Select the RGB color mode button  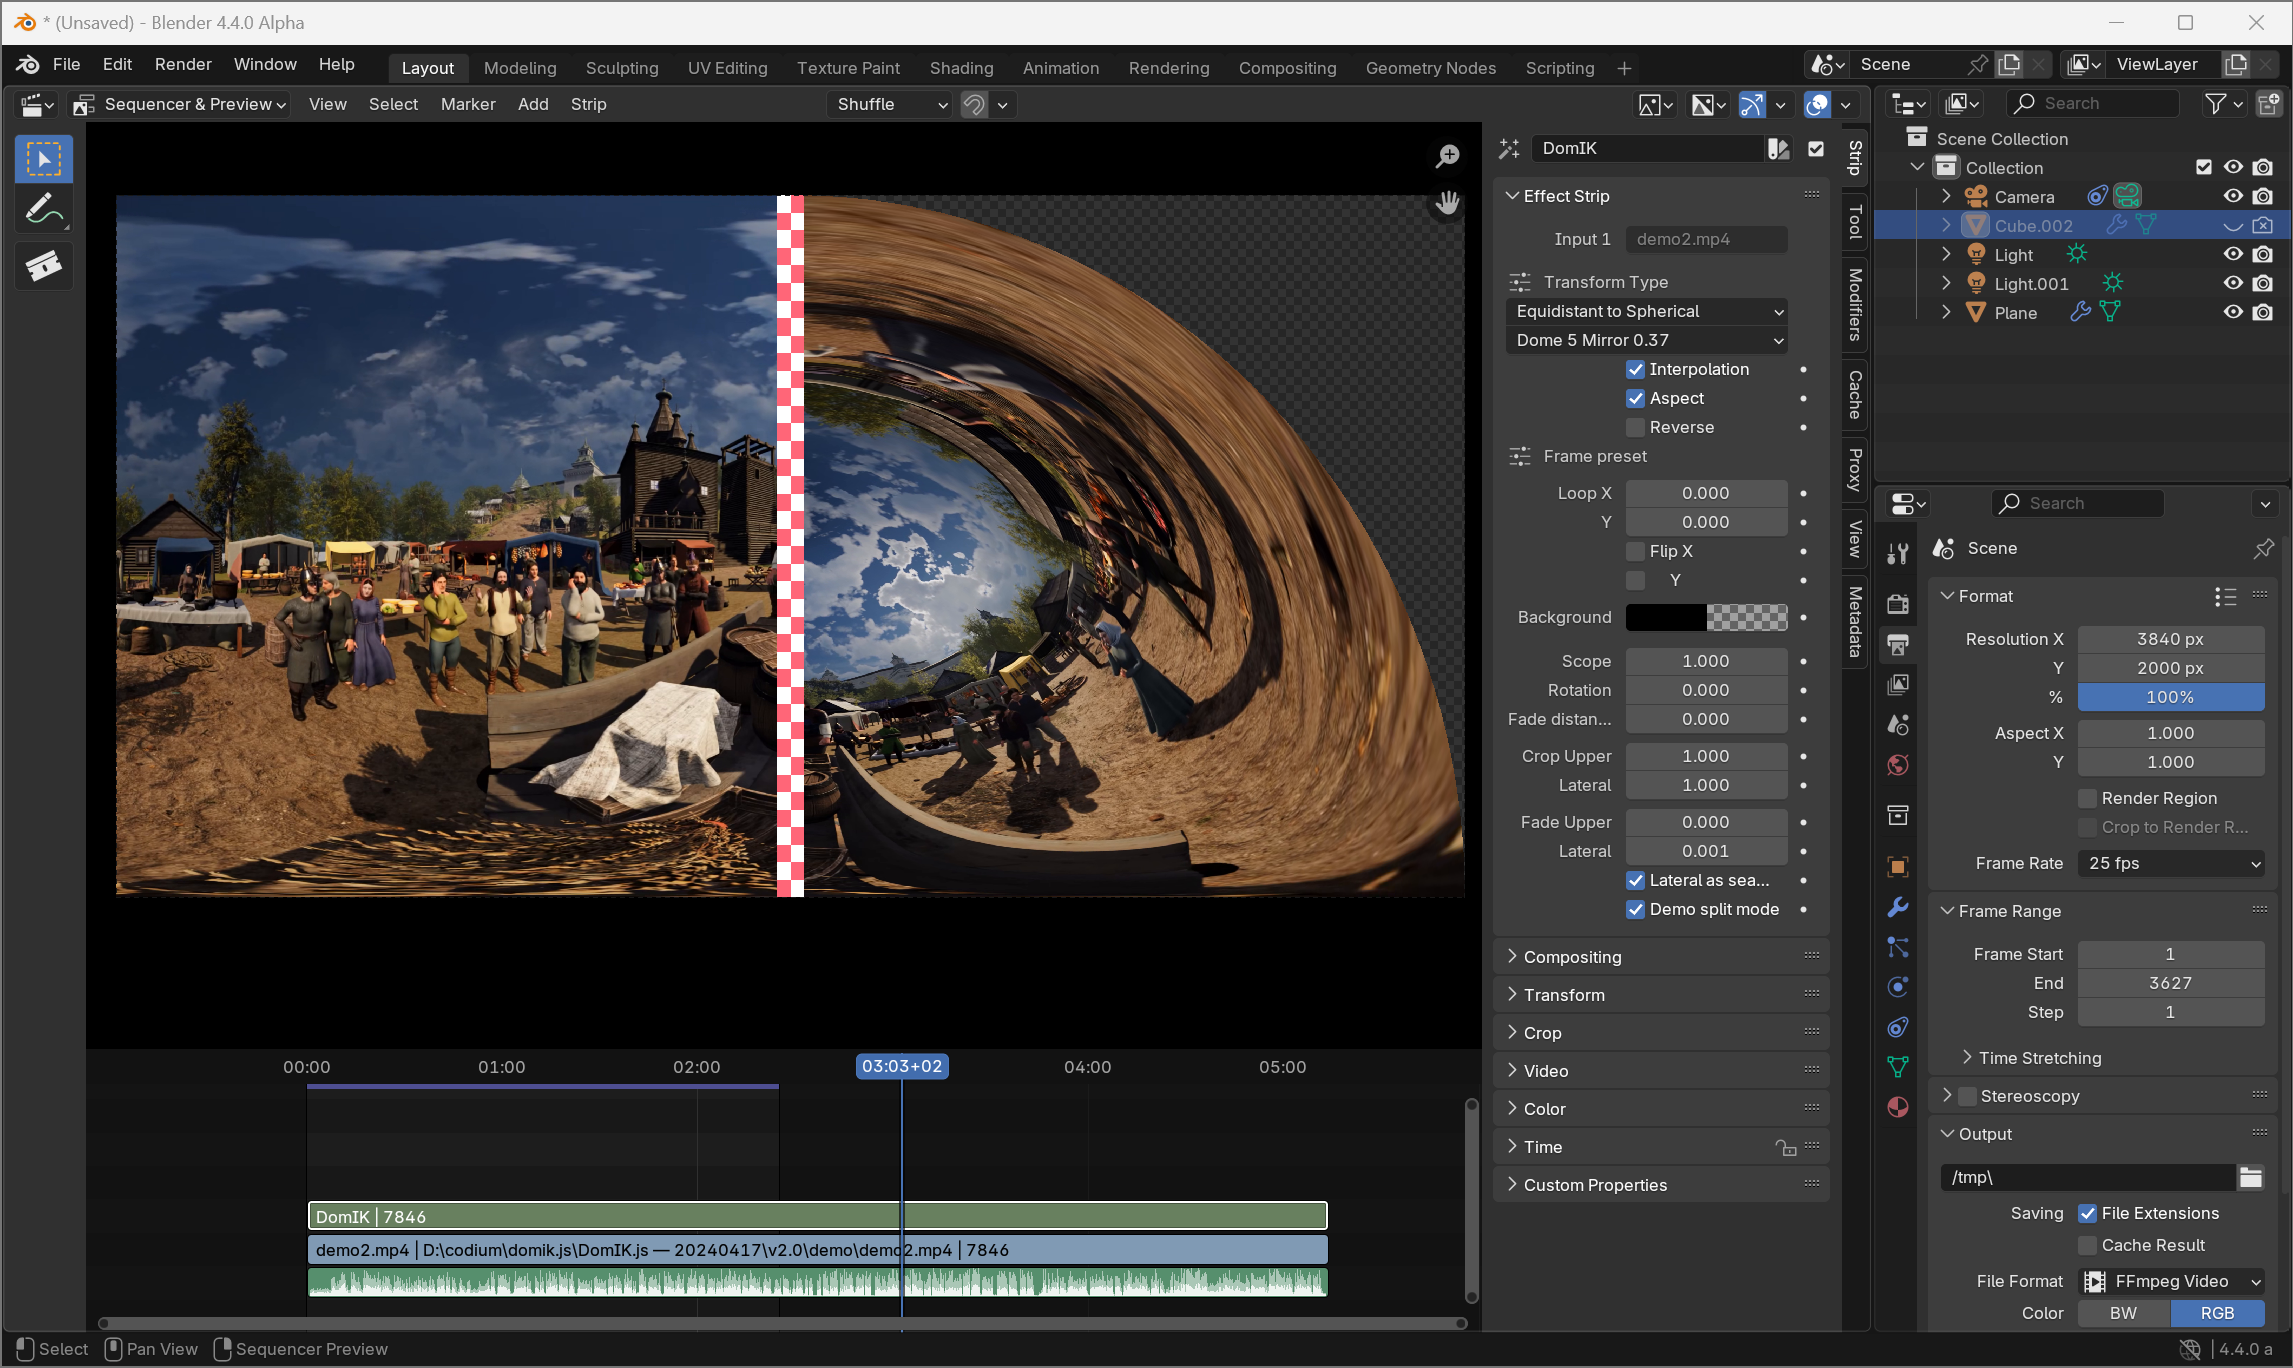tap(2216, 1313)
